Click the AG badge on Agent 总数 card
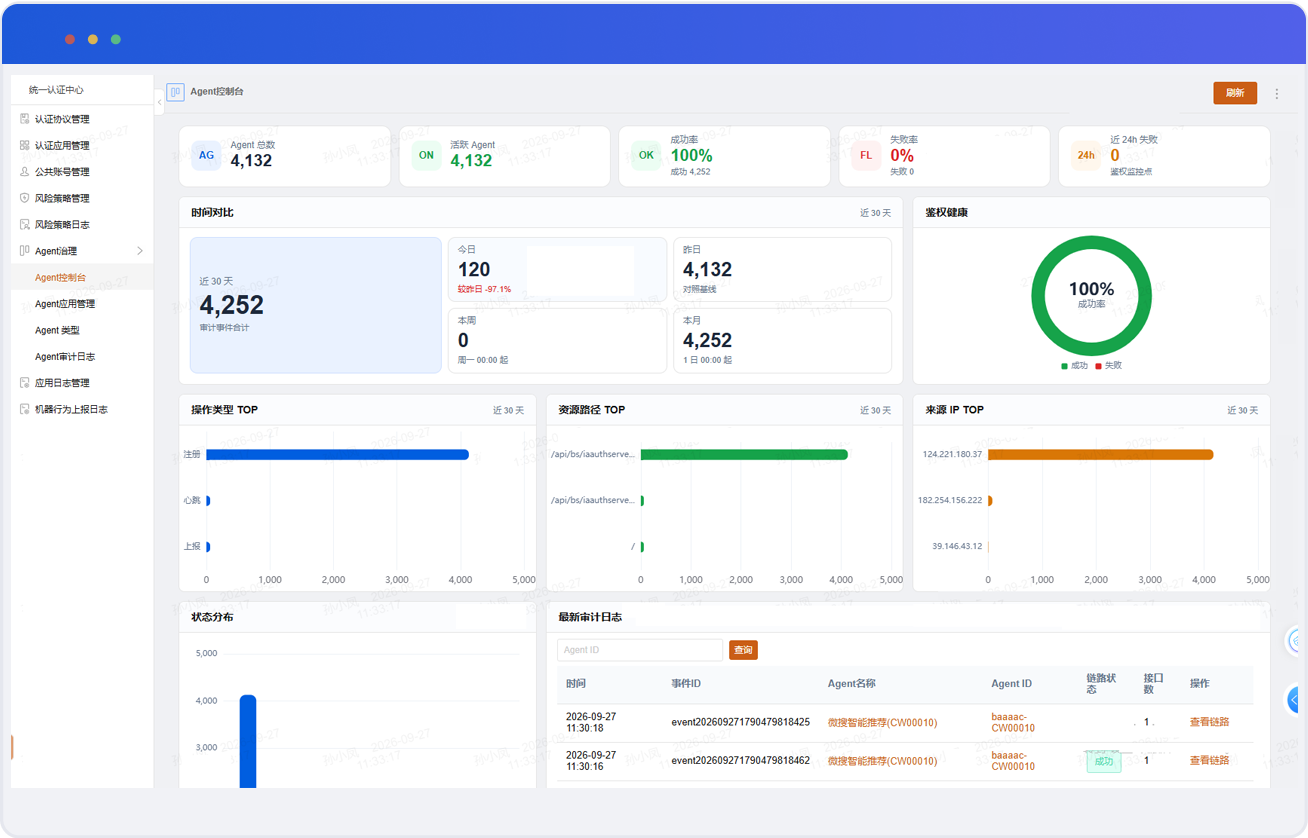Screen dimensions: 1308x838 pyautogui.click(x=206, y=155)
